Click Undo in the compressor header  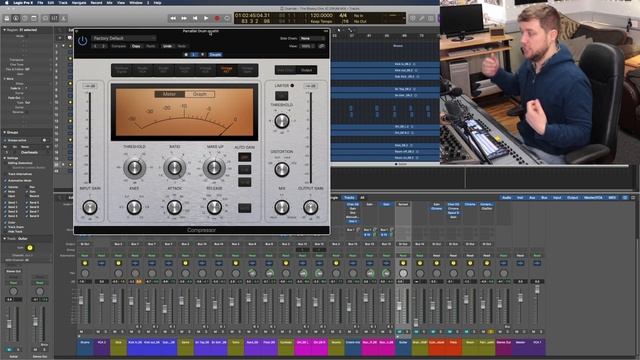point(167,46)
